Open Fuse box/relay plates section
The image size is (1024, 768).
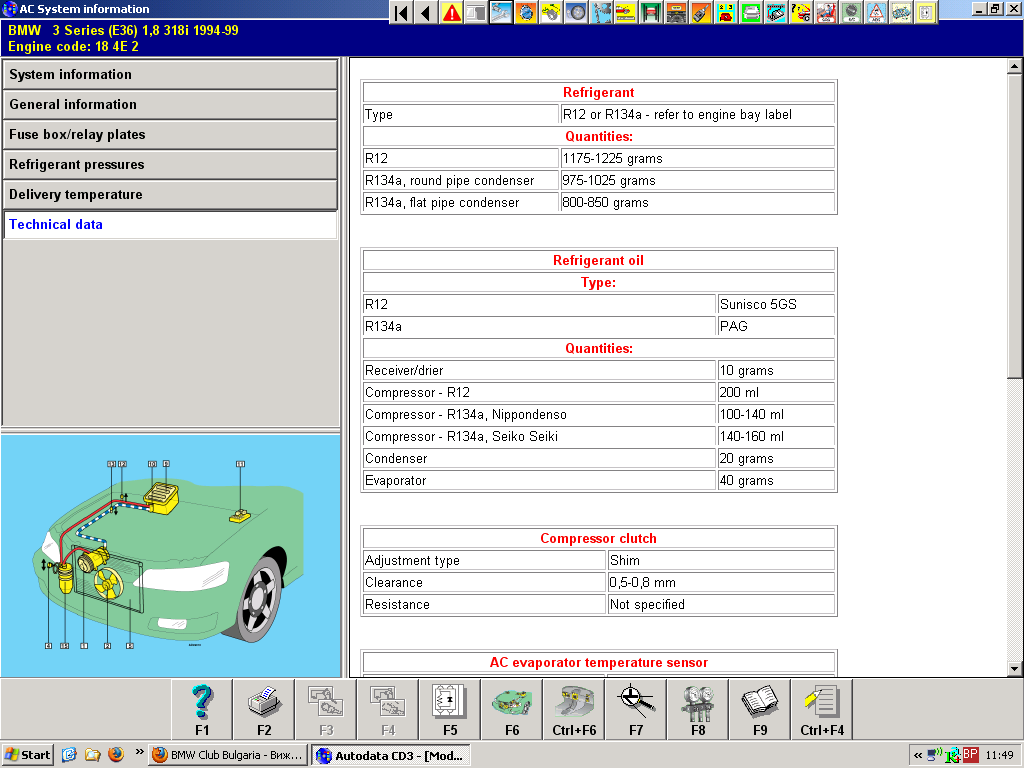170,135
